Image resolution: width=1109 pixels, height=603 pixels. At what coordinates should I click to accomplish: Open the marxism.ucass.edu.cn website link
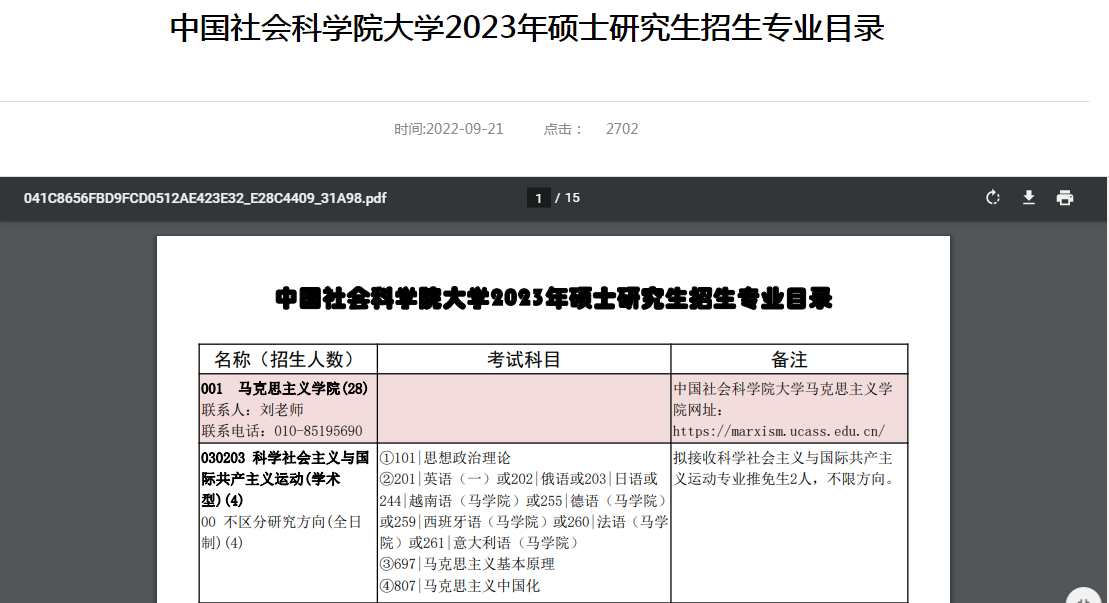pyautogui.click(x=779, y=431)
